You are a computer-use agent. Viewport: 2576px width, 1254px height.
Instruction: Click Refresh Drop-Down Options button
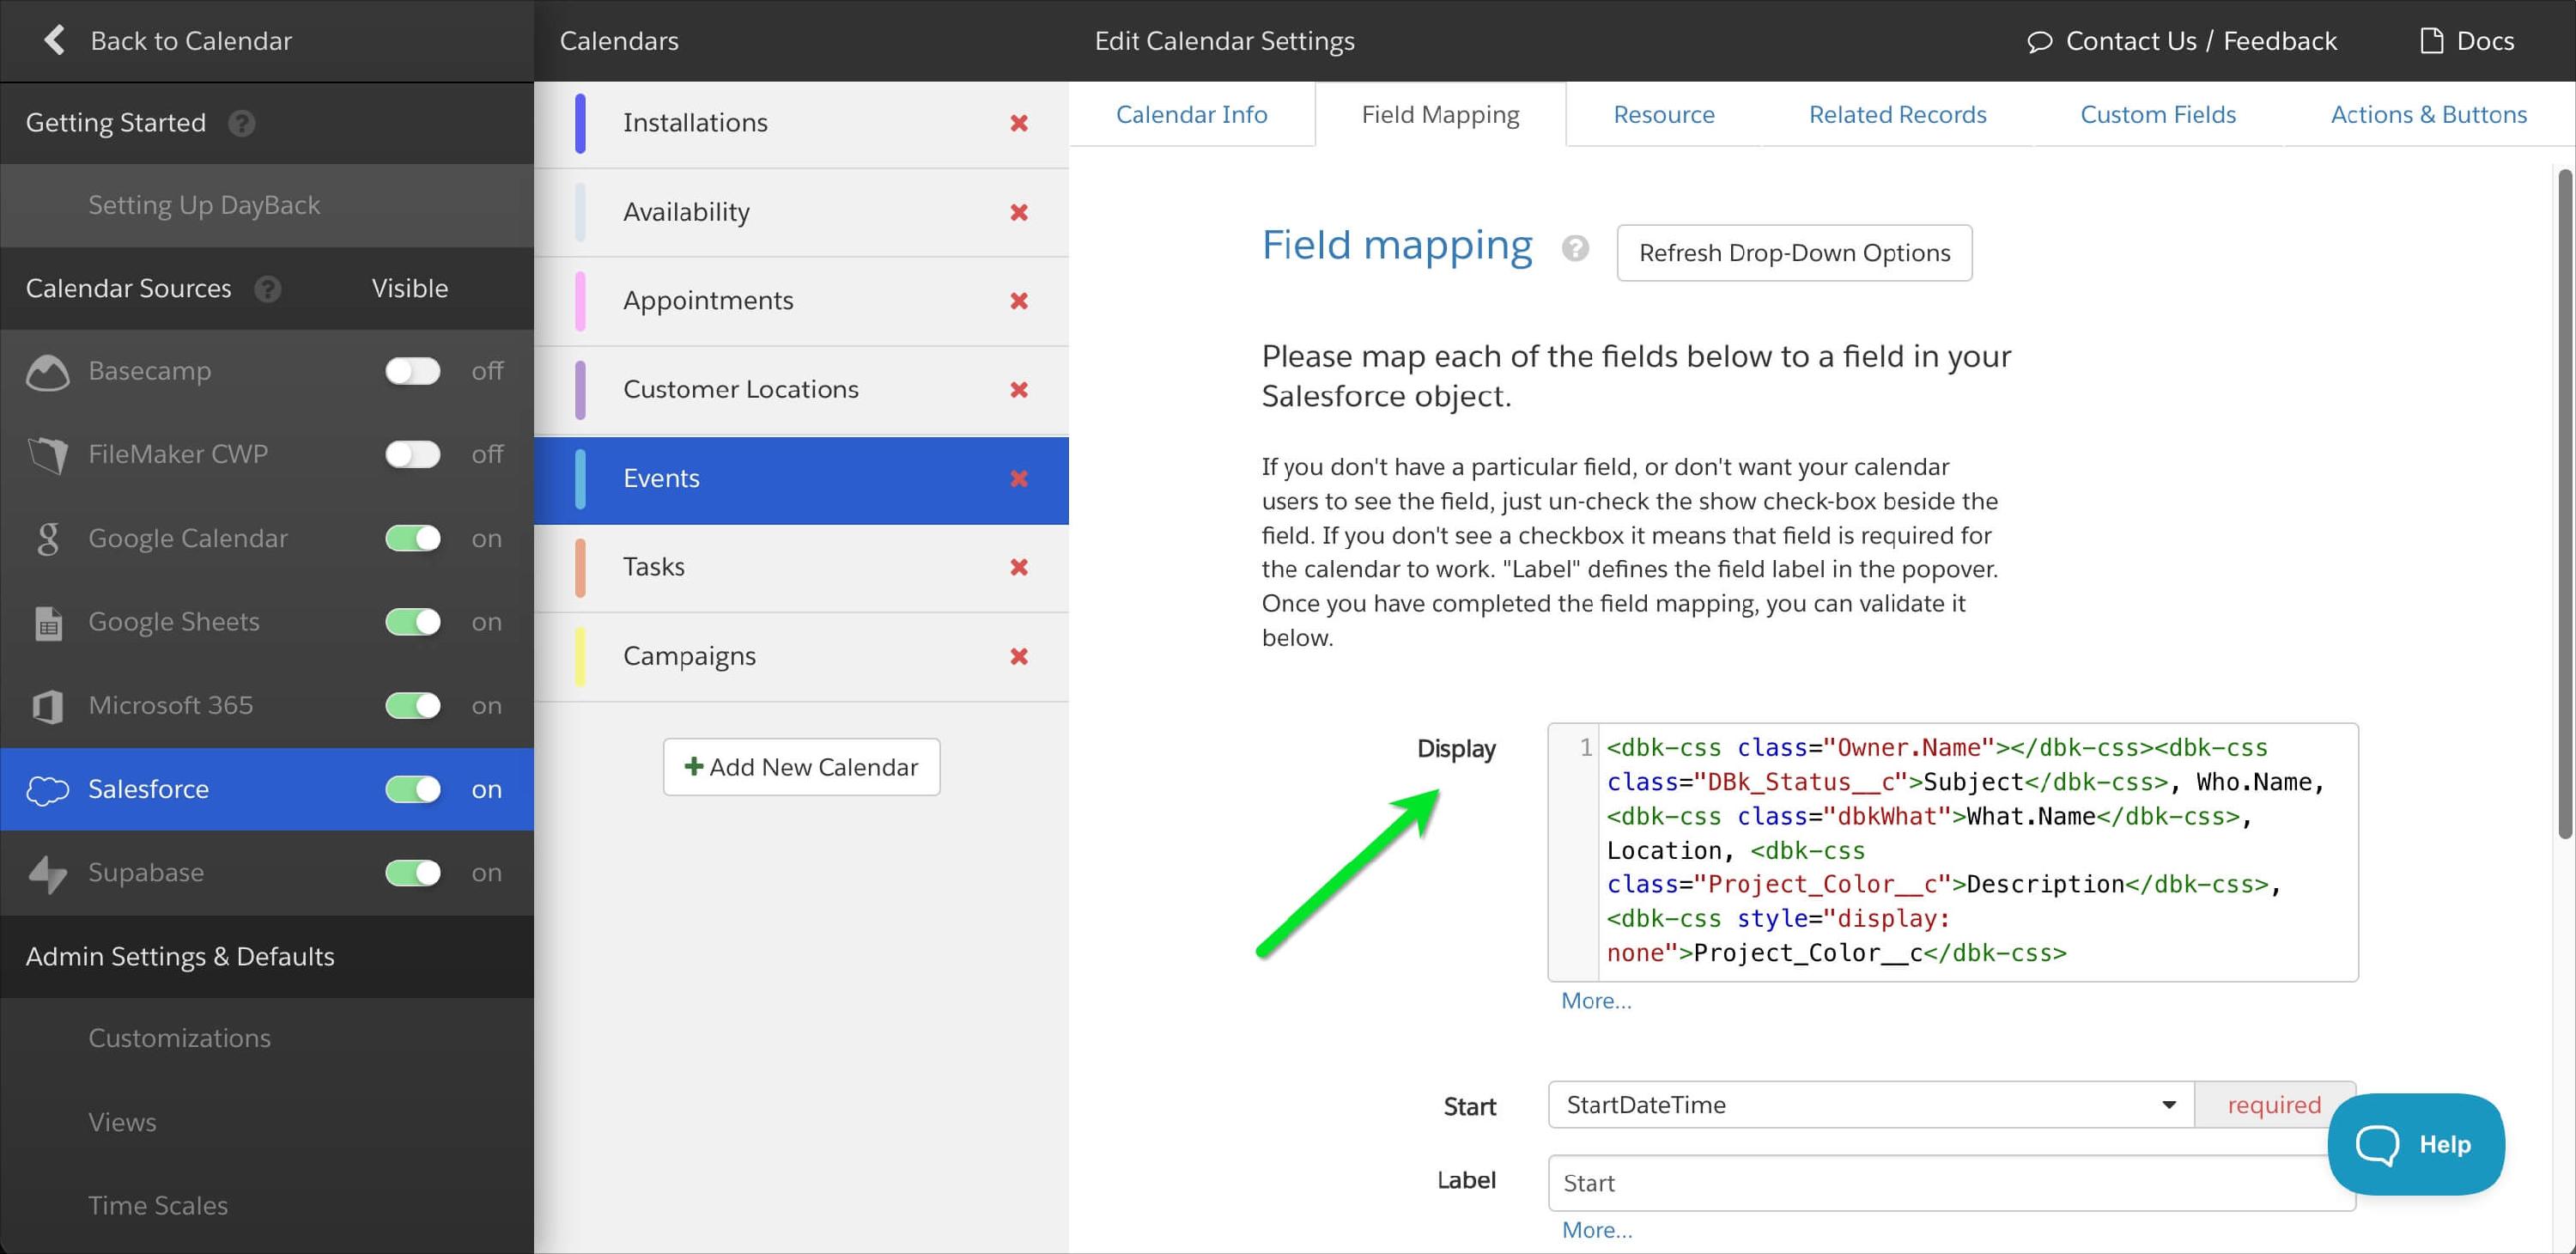[1794, 253]
